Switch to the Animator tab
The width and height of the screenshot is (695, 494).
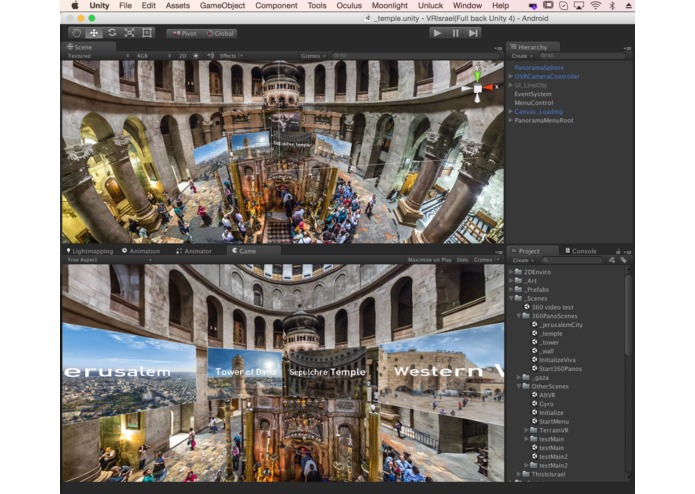[194, 251]
